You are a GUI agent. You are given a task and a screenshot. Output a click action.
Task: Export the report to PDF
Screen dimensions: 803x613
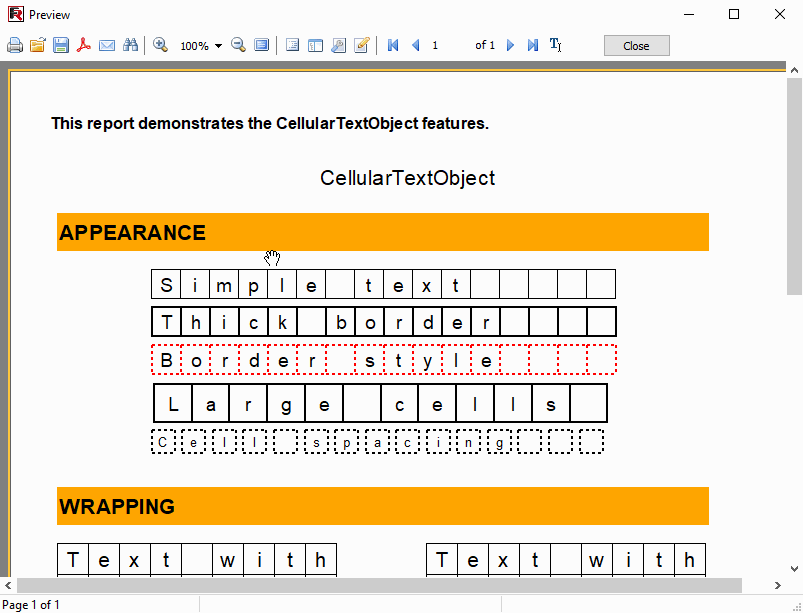(83, 46)
